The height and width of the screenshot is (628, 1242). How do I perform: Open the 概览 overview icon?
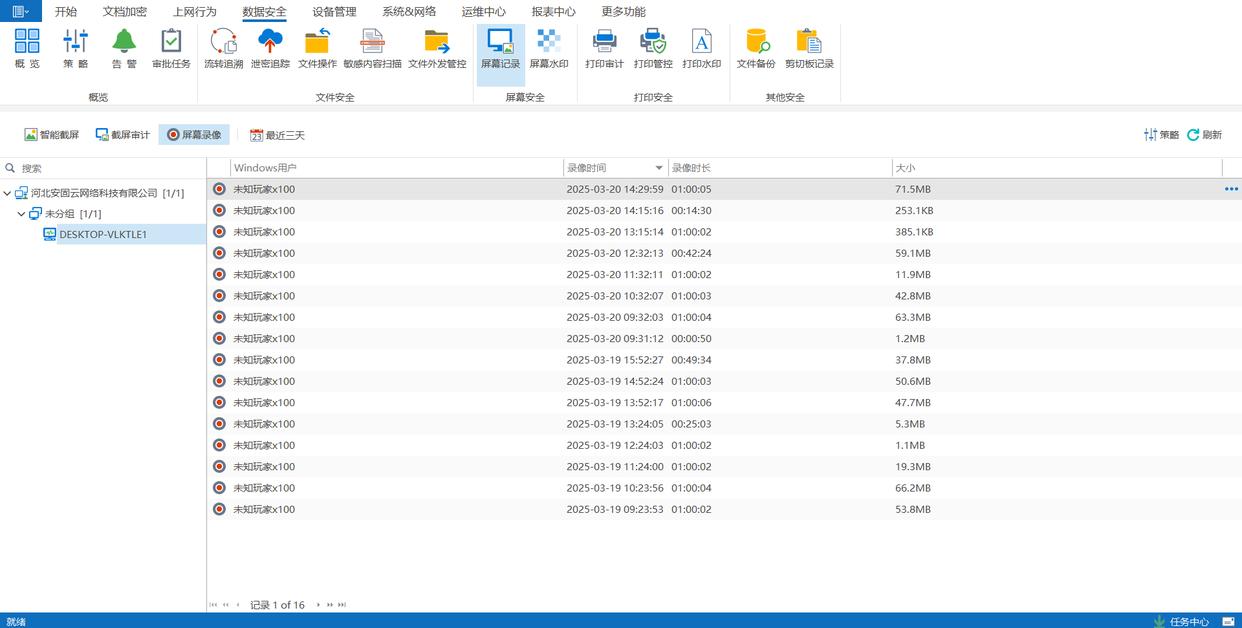point(27,48)
